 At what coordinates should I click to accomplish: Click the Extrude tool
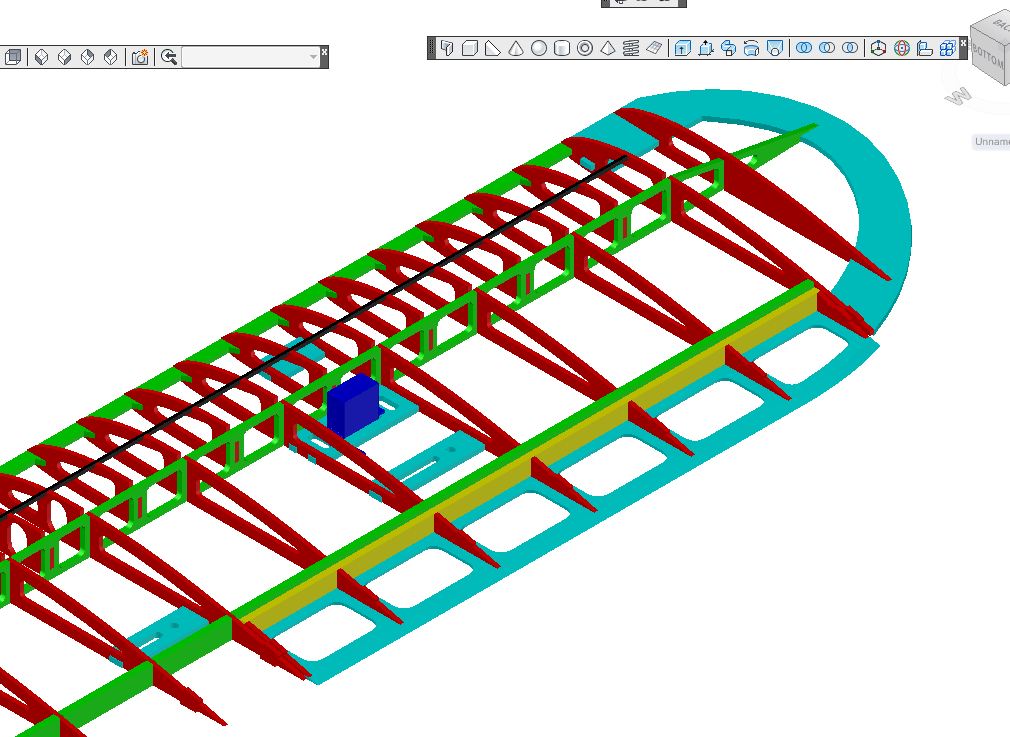pyautogui.click(x=683, y=48)
